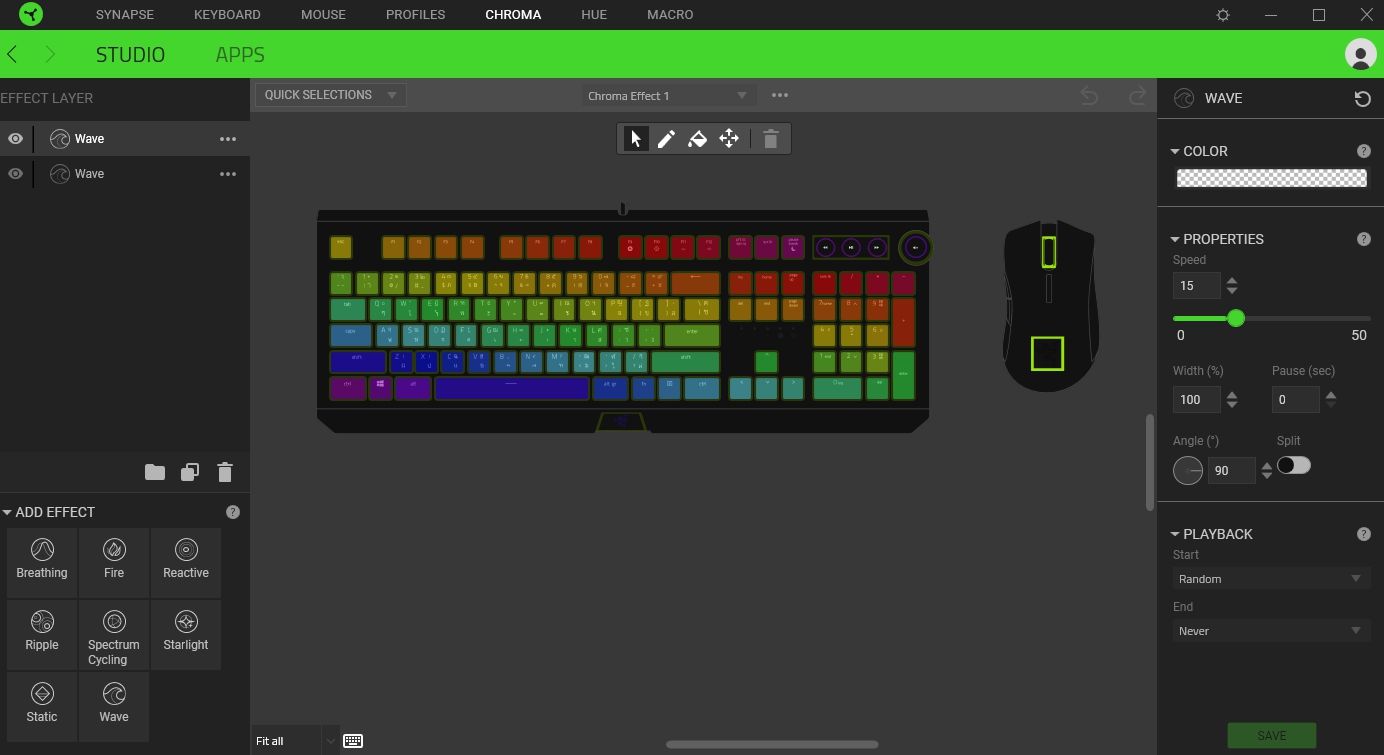
Task: Add a Wave effect from effect list
Action: click(114, 706)
